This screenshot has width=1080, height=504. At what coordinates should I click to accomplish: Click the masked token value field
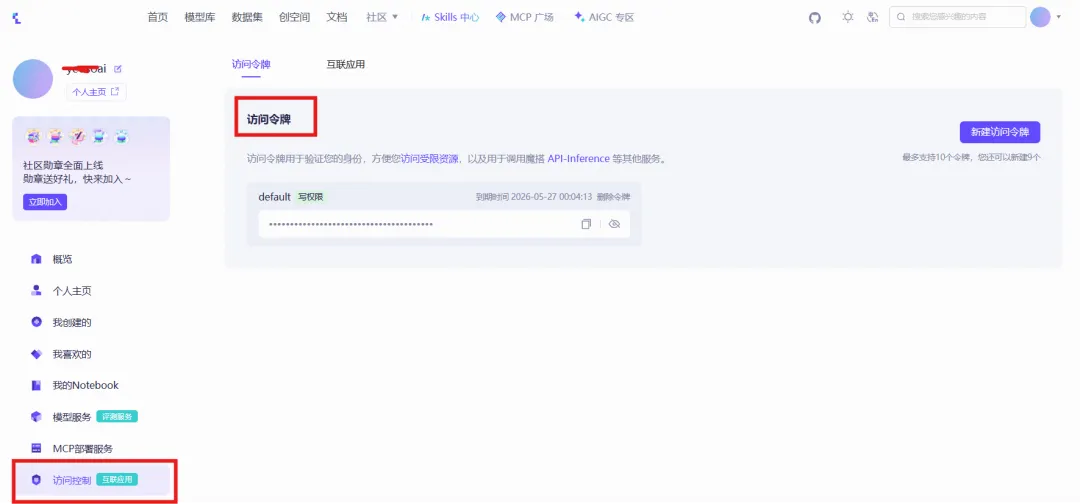(x=444, y=224)
